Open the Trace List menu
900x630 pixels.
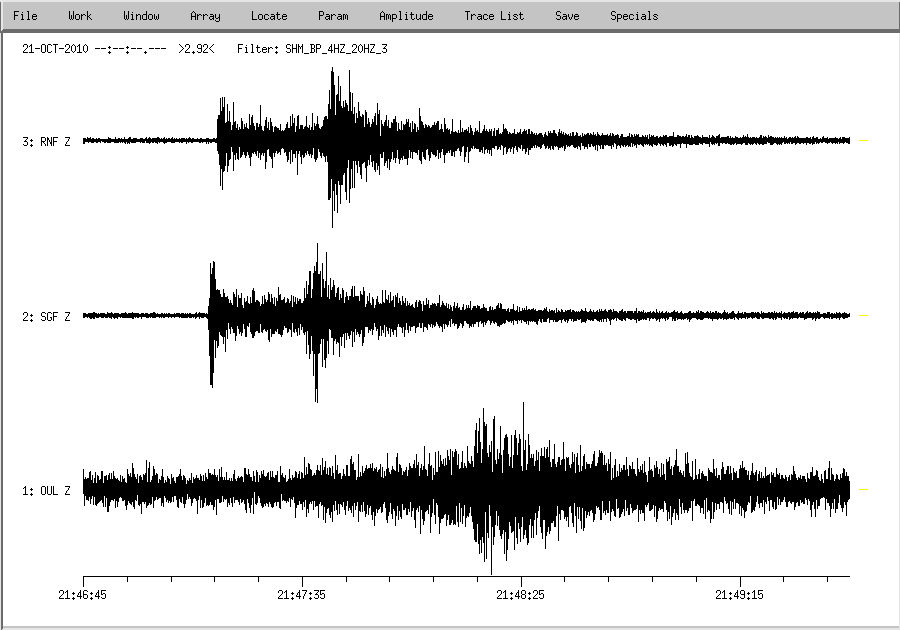click(494, 16)
